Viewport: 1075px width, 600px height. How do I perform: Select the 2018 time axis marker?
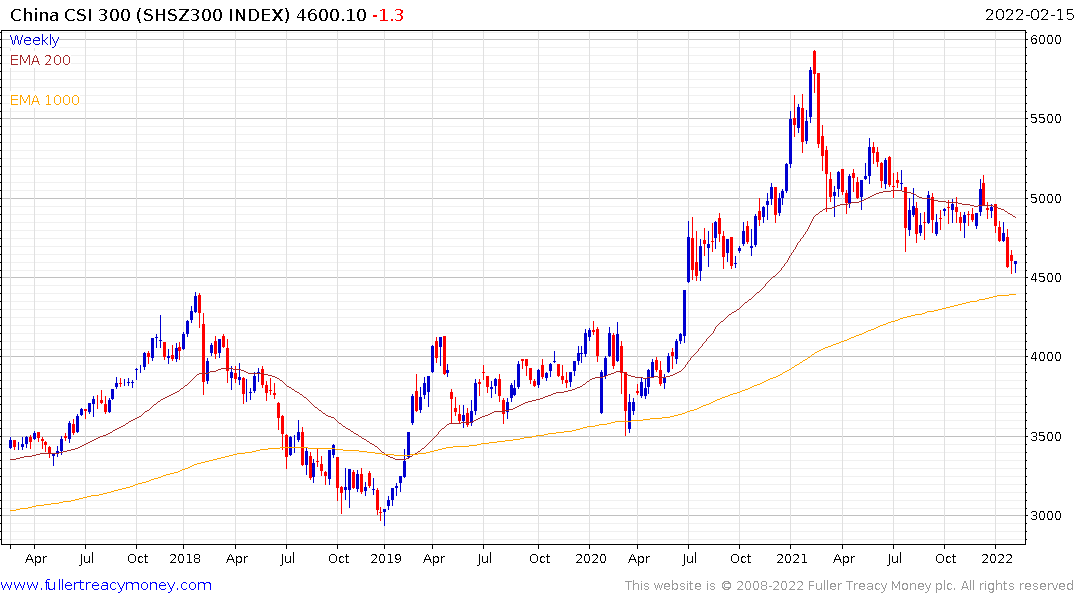[184, 558]
